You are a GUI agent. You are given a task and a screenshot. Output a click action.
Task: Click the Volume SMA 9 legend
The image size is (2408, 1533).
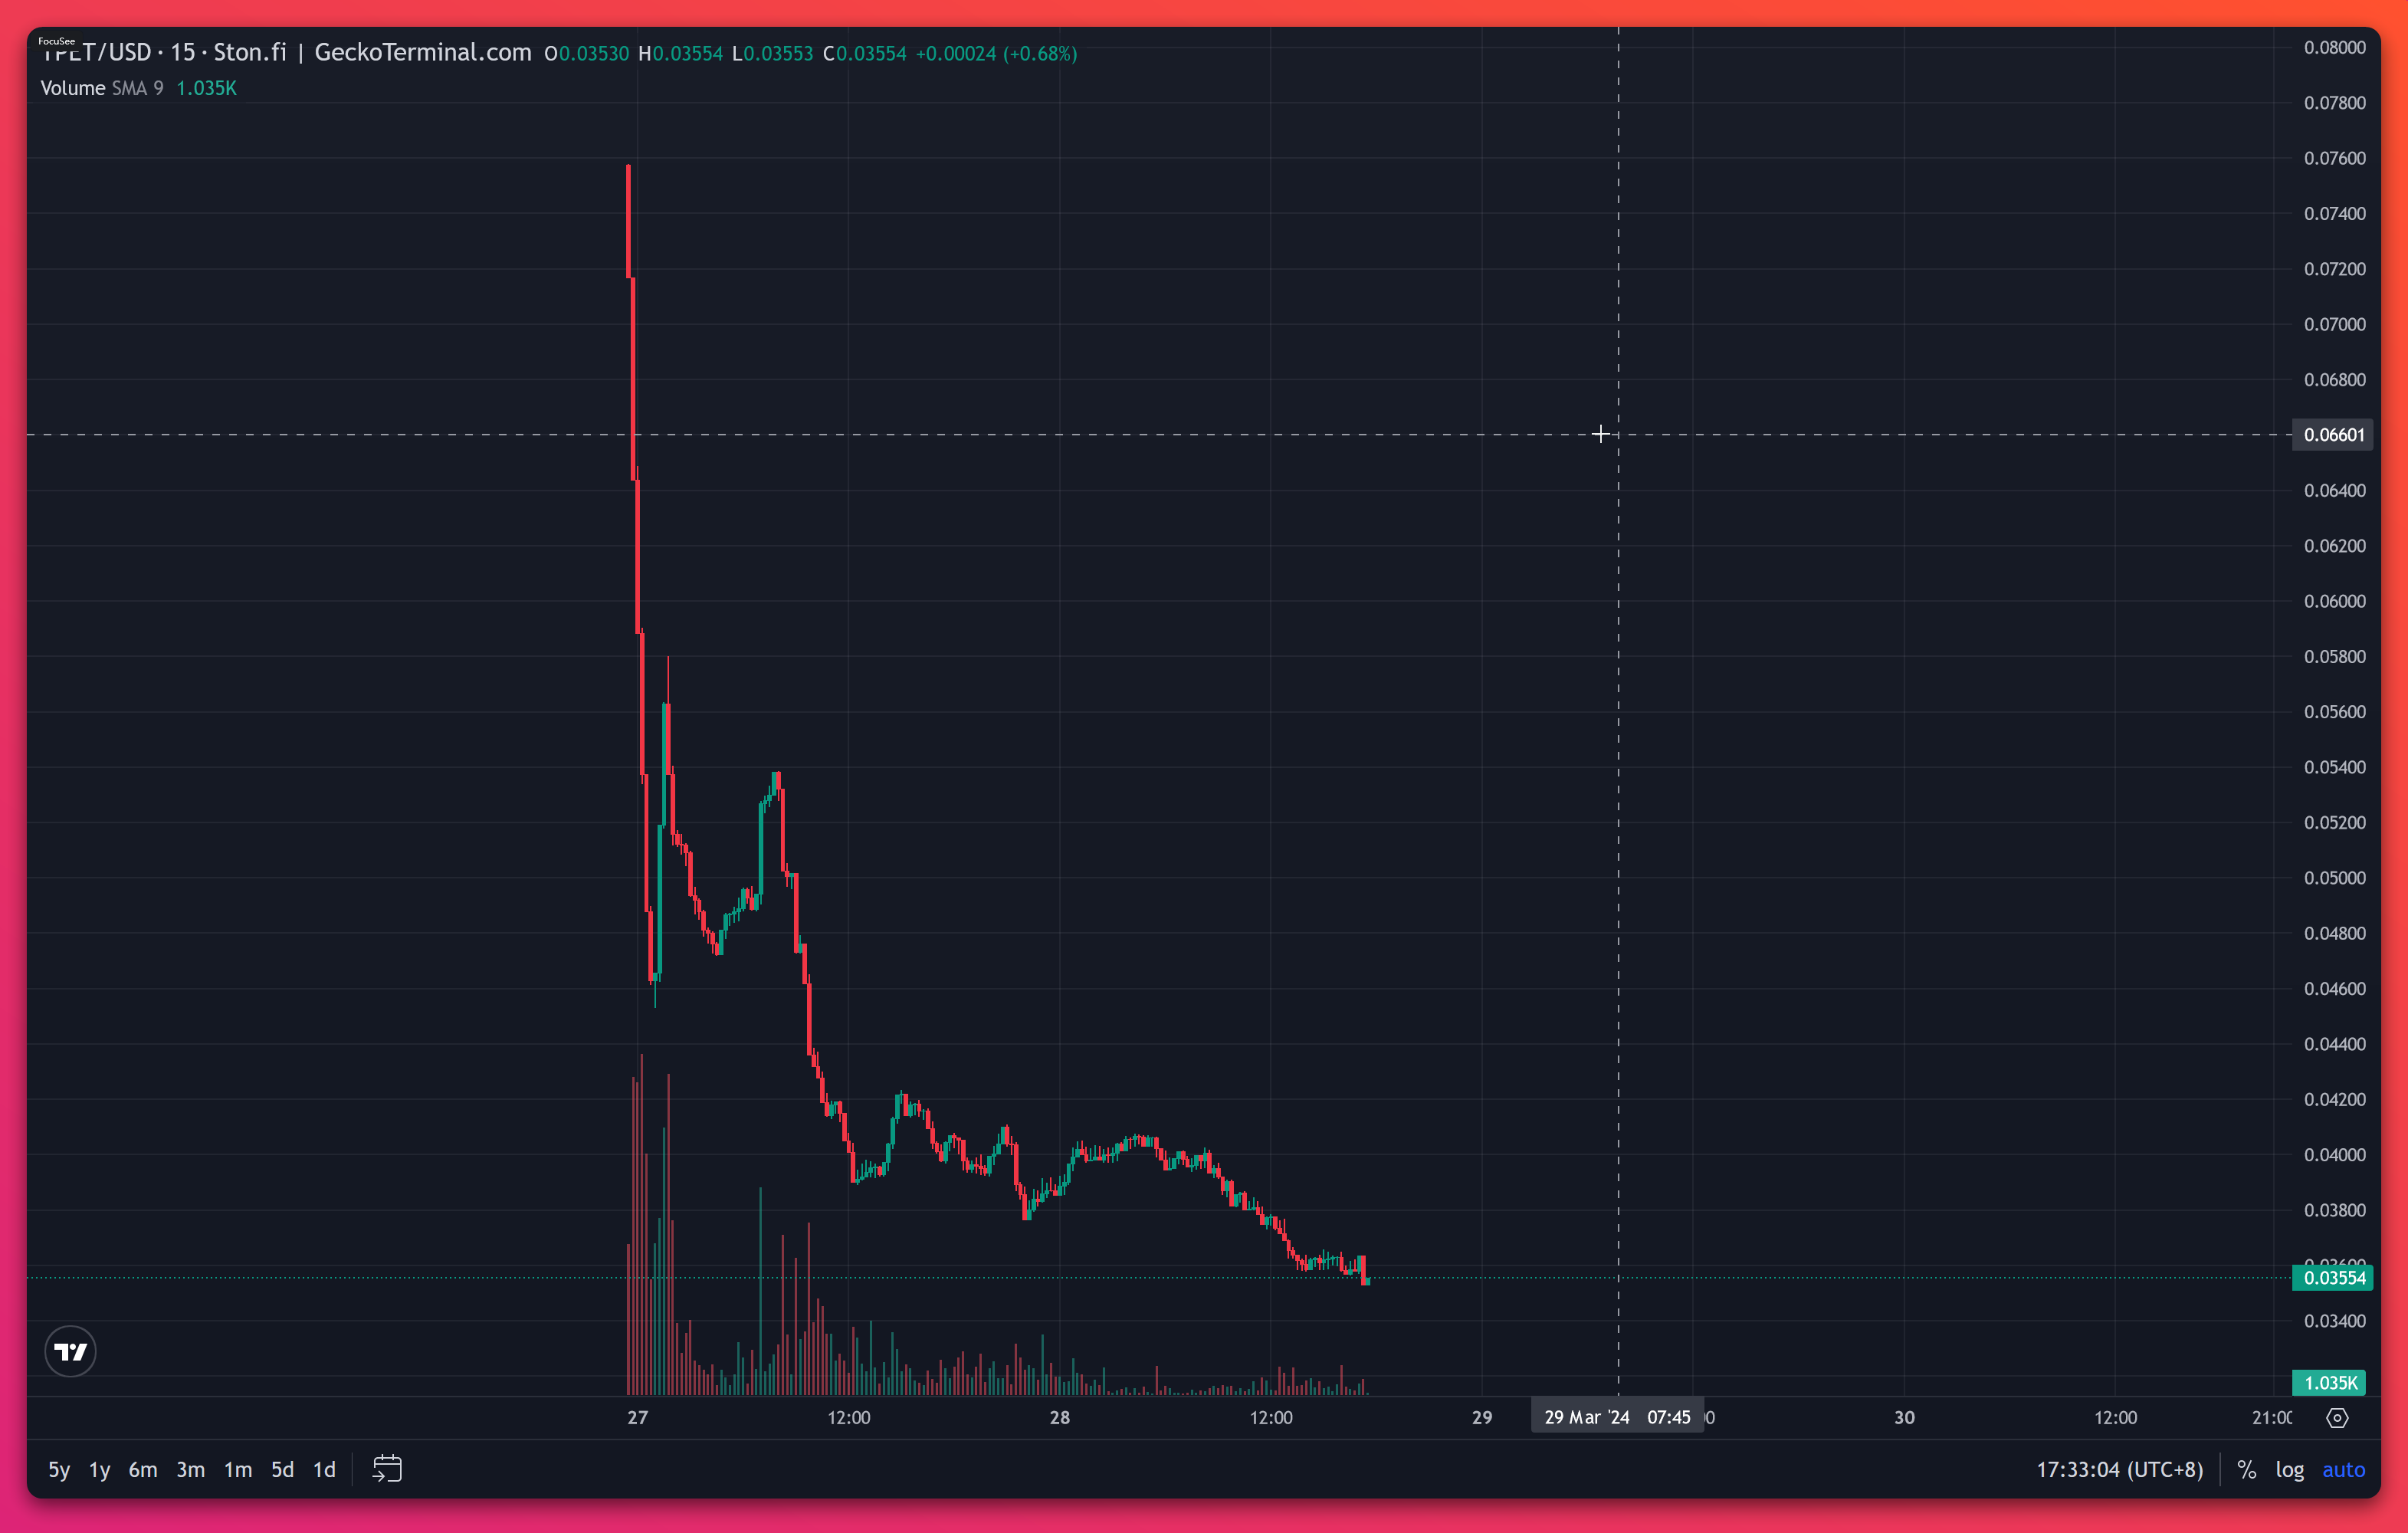[101, 88]
